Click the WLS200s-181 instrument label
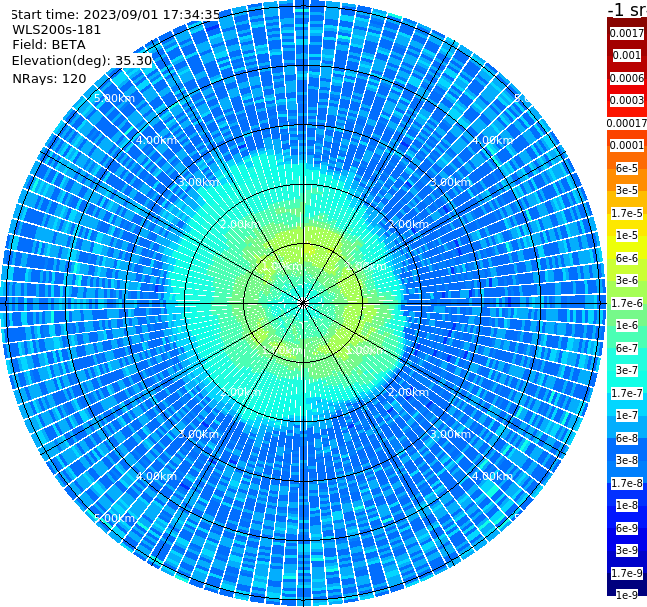Screen dimensions: 647x607 click(x=57, y=30)
